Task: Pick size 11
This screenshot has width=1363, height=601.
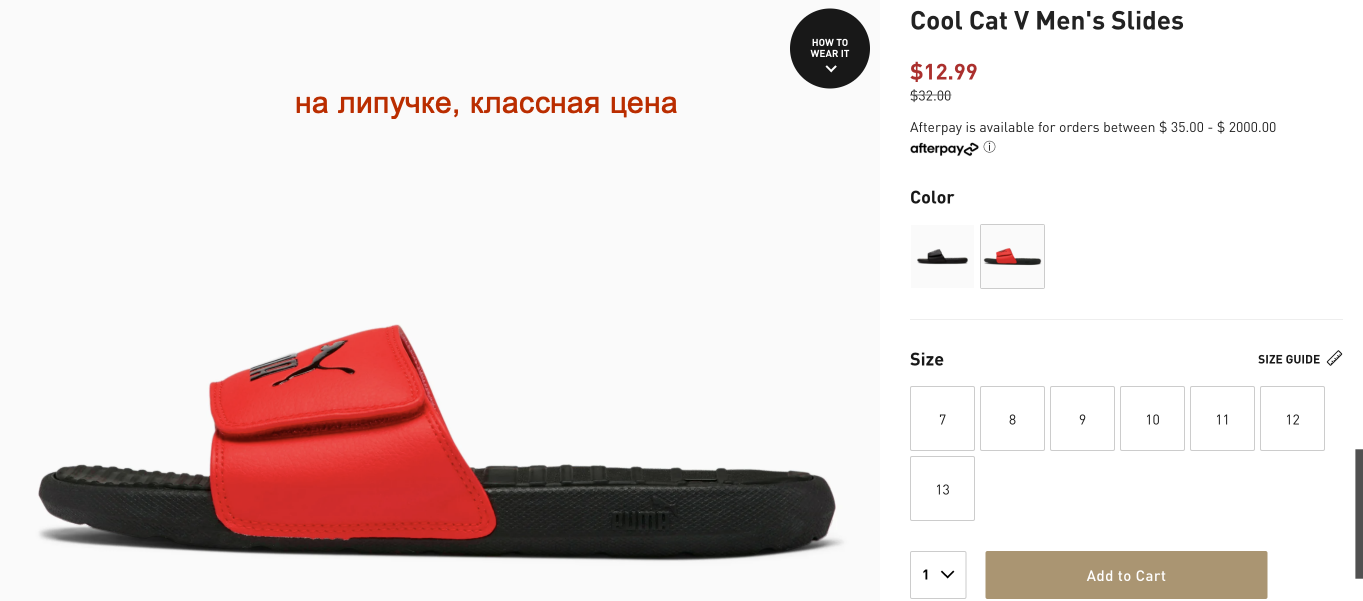Action: click(x=1222, y=419)
